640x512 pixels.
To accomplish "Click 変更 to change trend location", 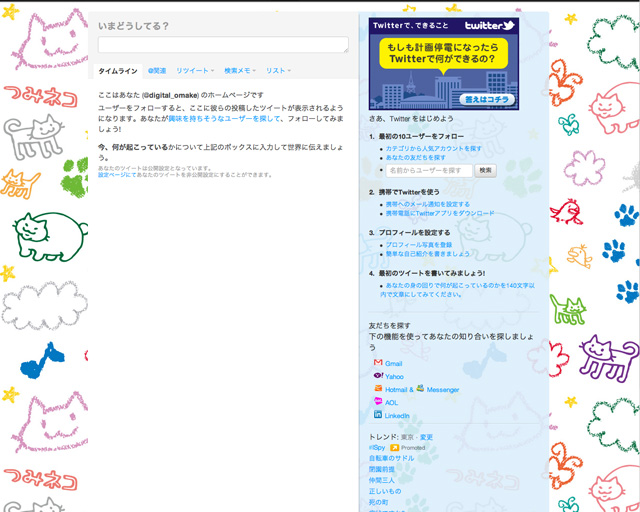I will 426,437.
